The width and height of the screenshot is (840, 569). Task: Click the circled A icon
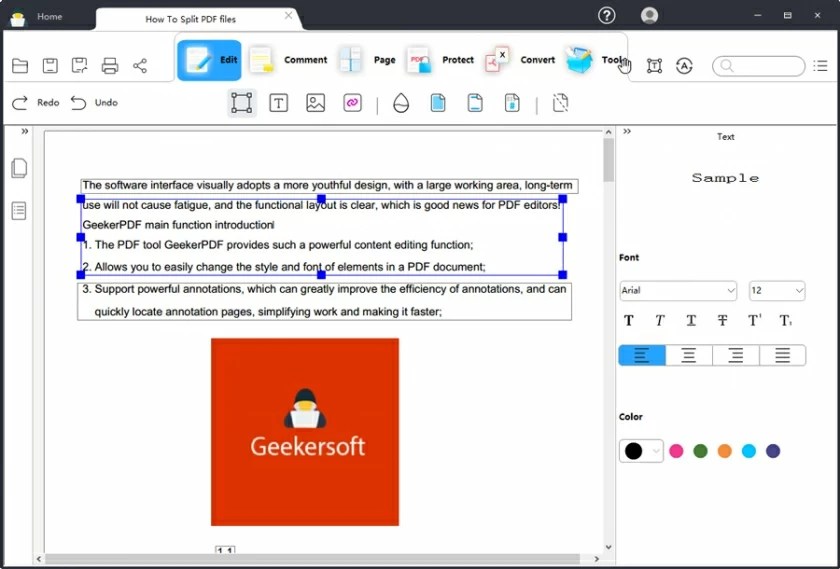pyautogui.click(x=684, y=66)
